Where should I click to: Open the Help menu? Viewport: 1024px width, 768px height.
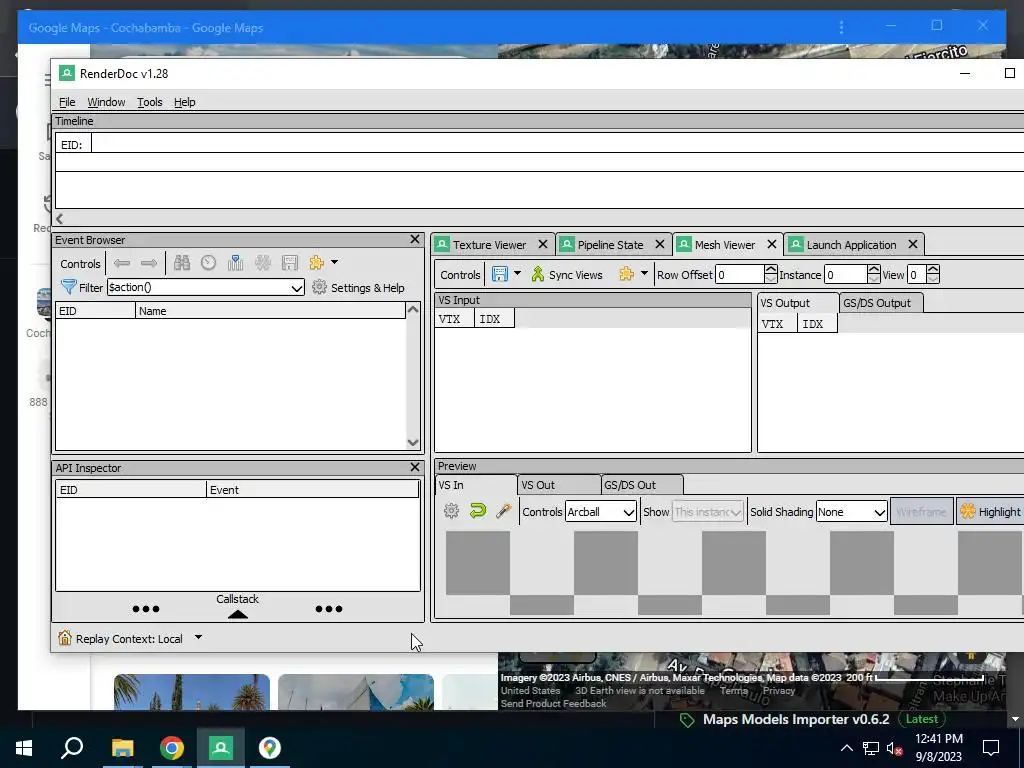[184, 102]
